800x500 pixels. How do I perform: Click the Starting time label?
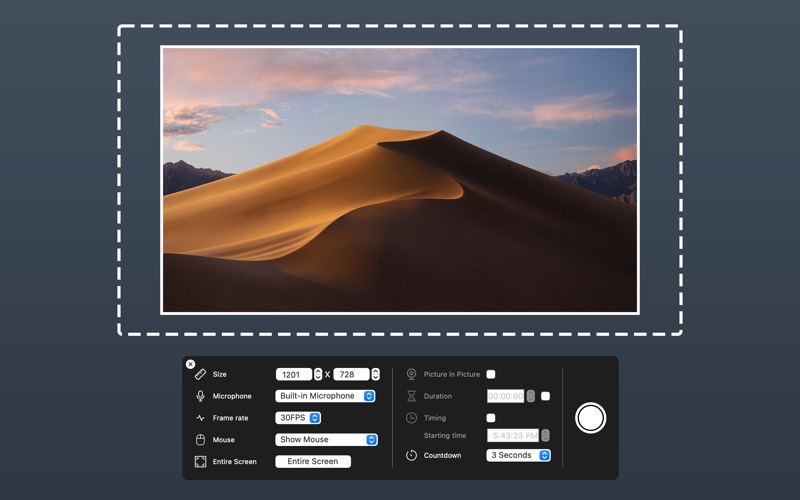pos(445,436)
